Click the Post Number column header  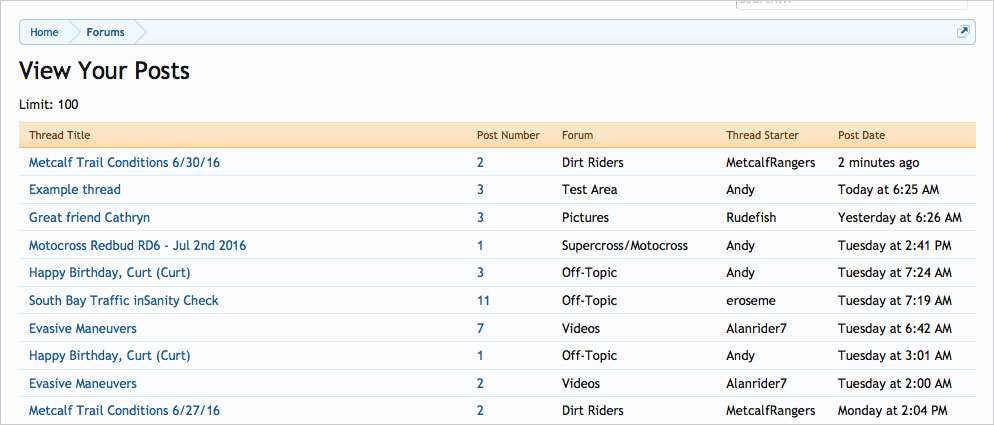pos(508,135)
